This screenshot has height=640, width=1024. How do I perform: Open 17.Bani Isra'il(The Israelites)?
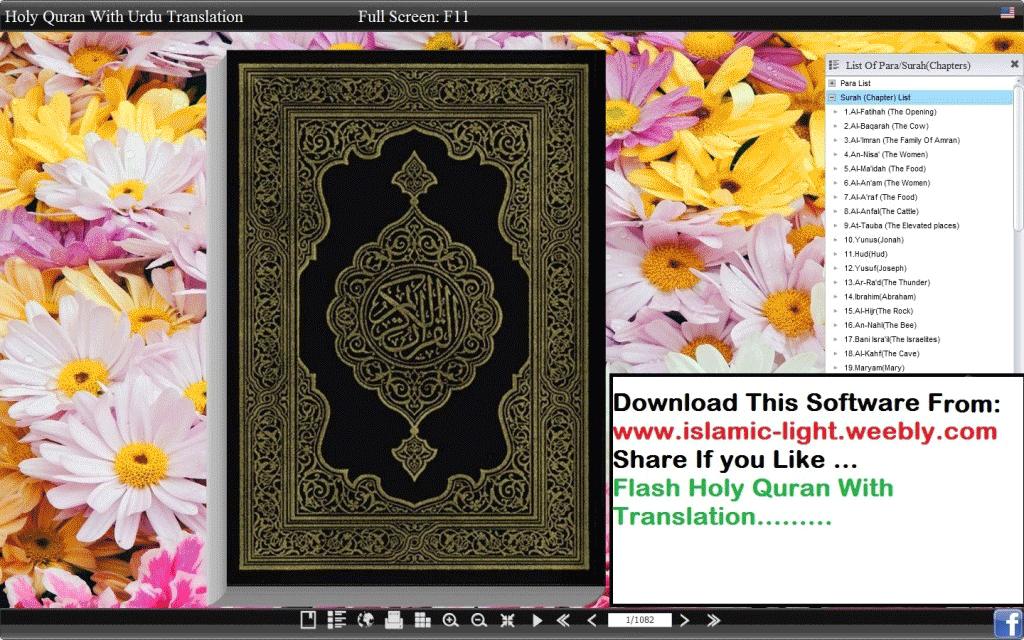click(x=891, y=340)
